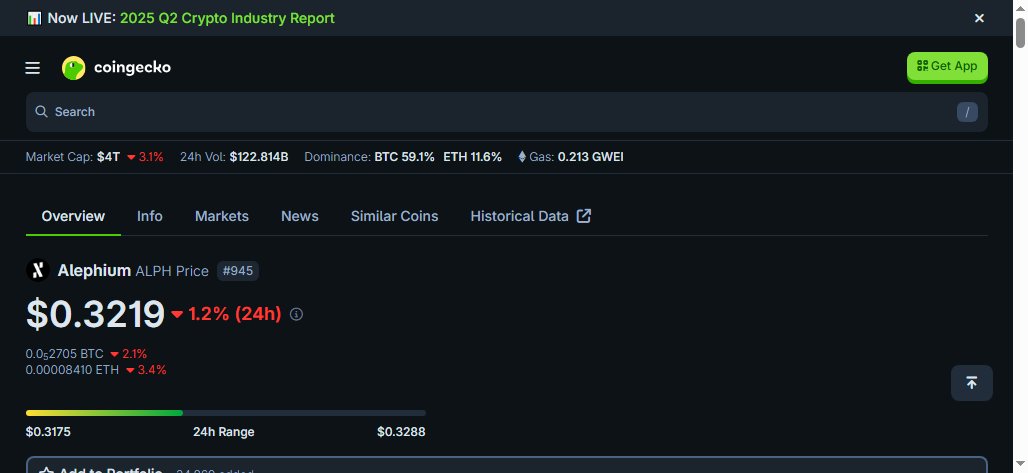The height and width of the screenshot is (473, 1028).
Task: Open the Get App button
Action: coord(947,66)
